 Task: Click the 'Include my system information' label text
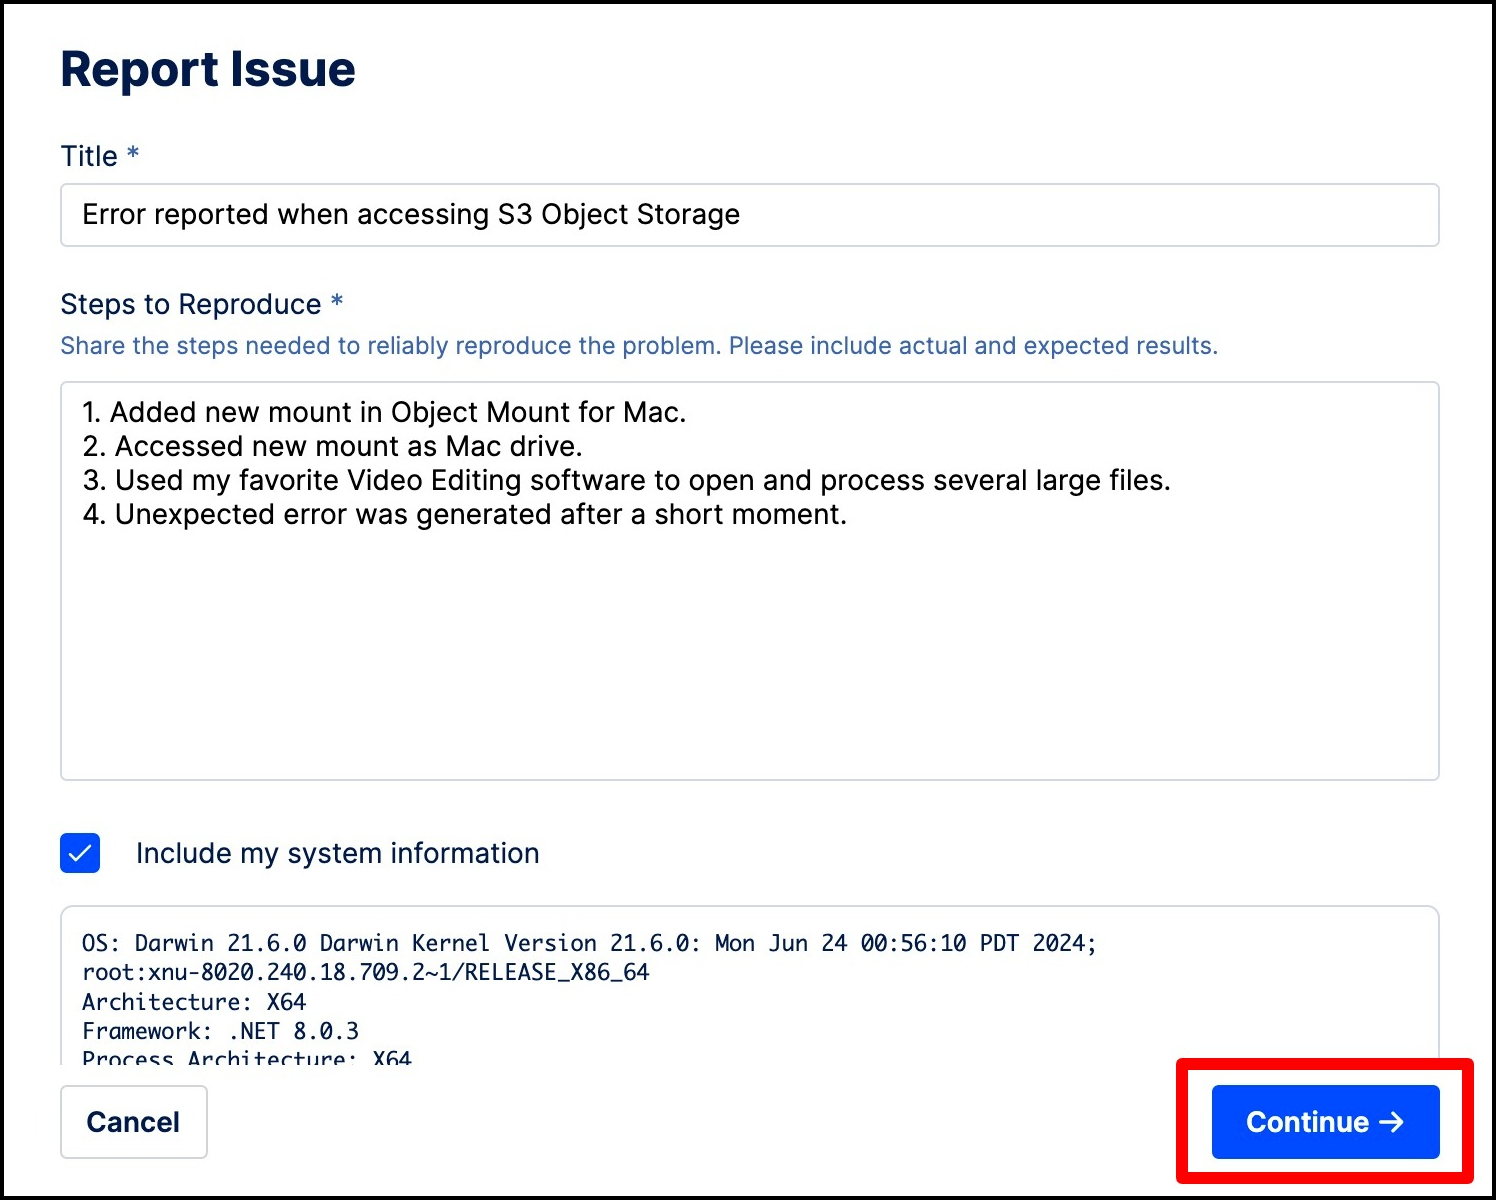(x=337, y=853)
